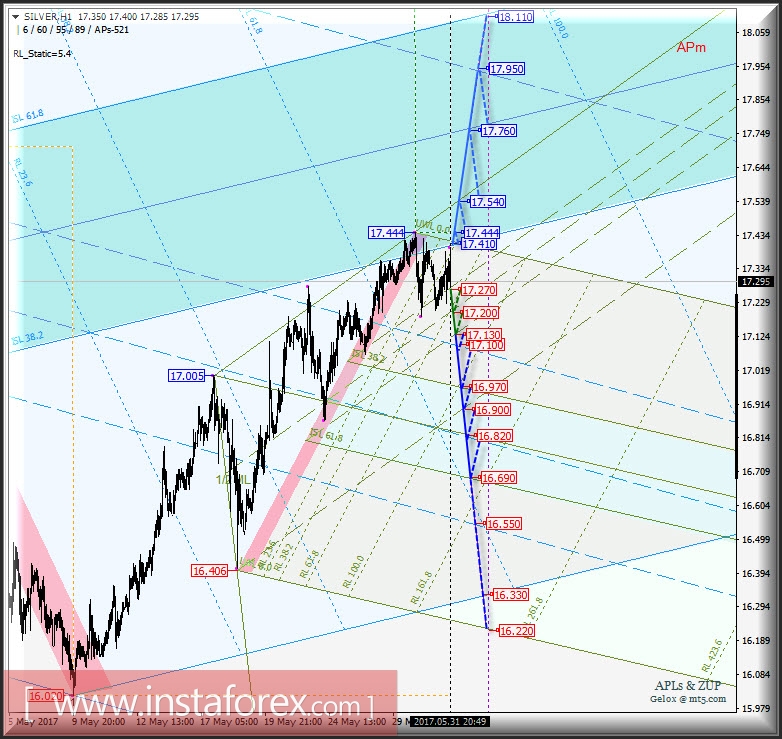Viewport: 782px width, 739px height.
Task: Click the RL 423.6 olive line label
Action: 712,655
